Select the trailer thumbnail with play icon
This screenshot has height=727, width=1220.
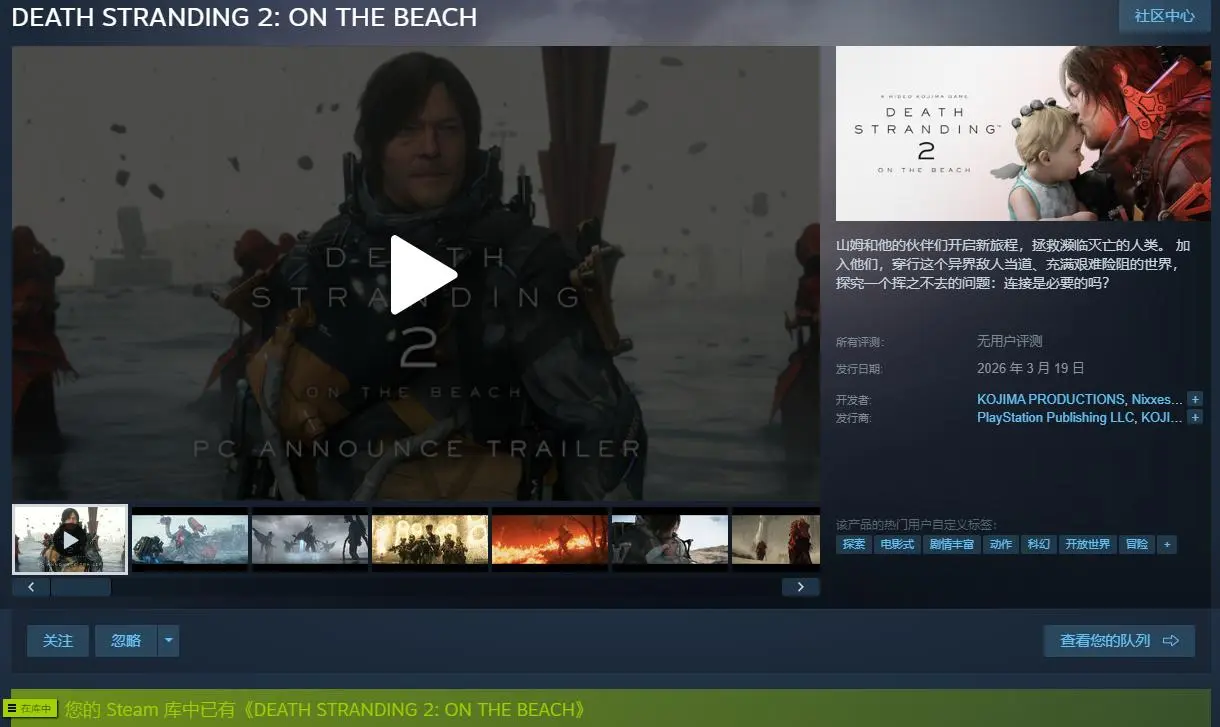70,539
